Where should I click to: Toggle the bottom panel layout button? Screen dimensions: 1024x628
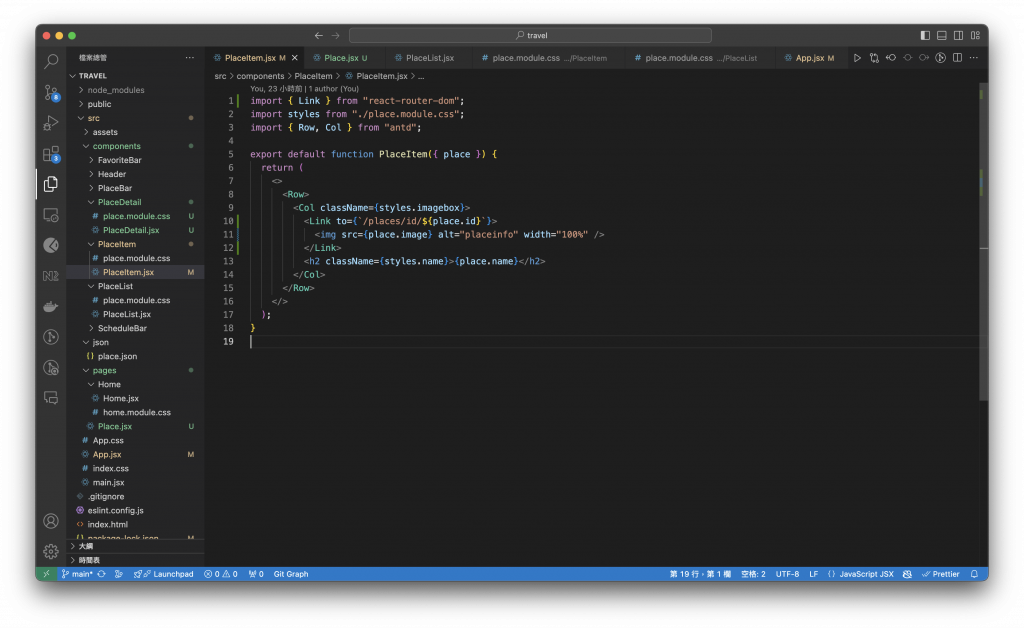pos(941,35)
